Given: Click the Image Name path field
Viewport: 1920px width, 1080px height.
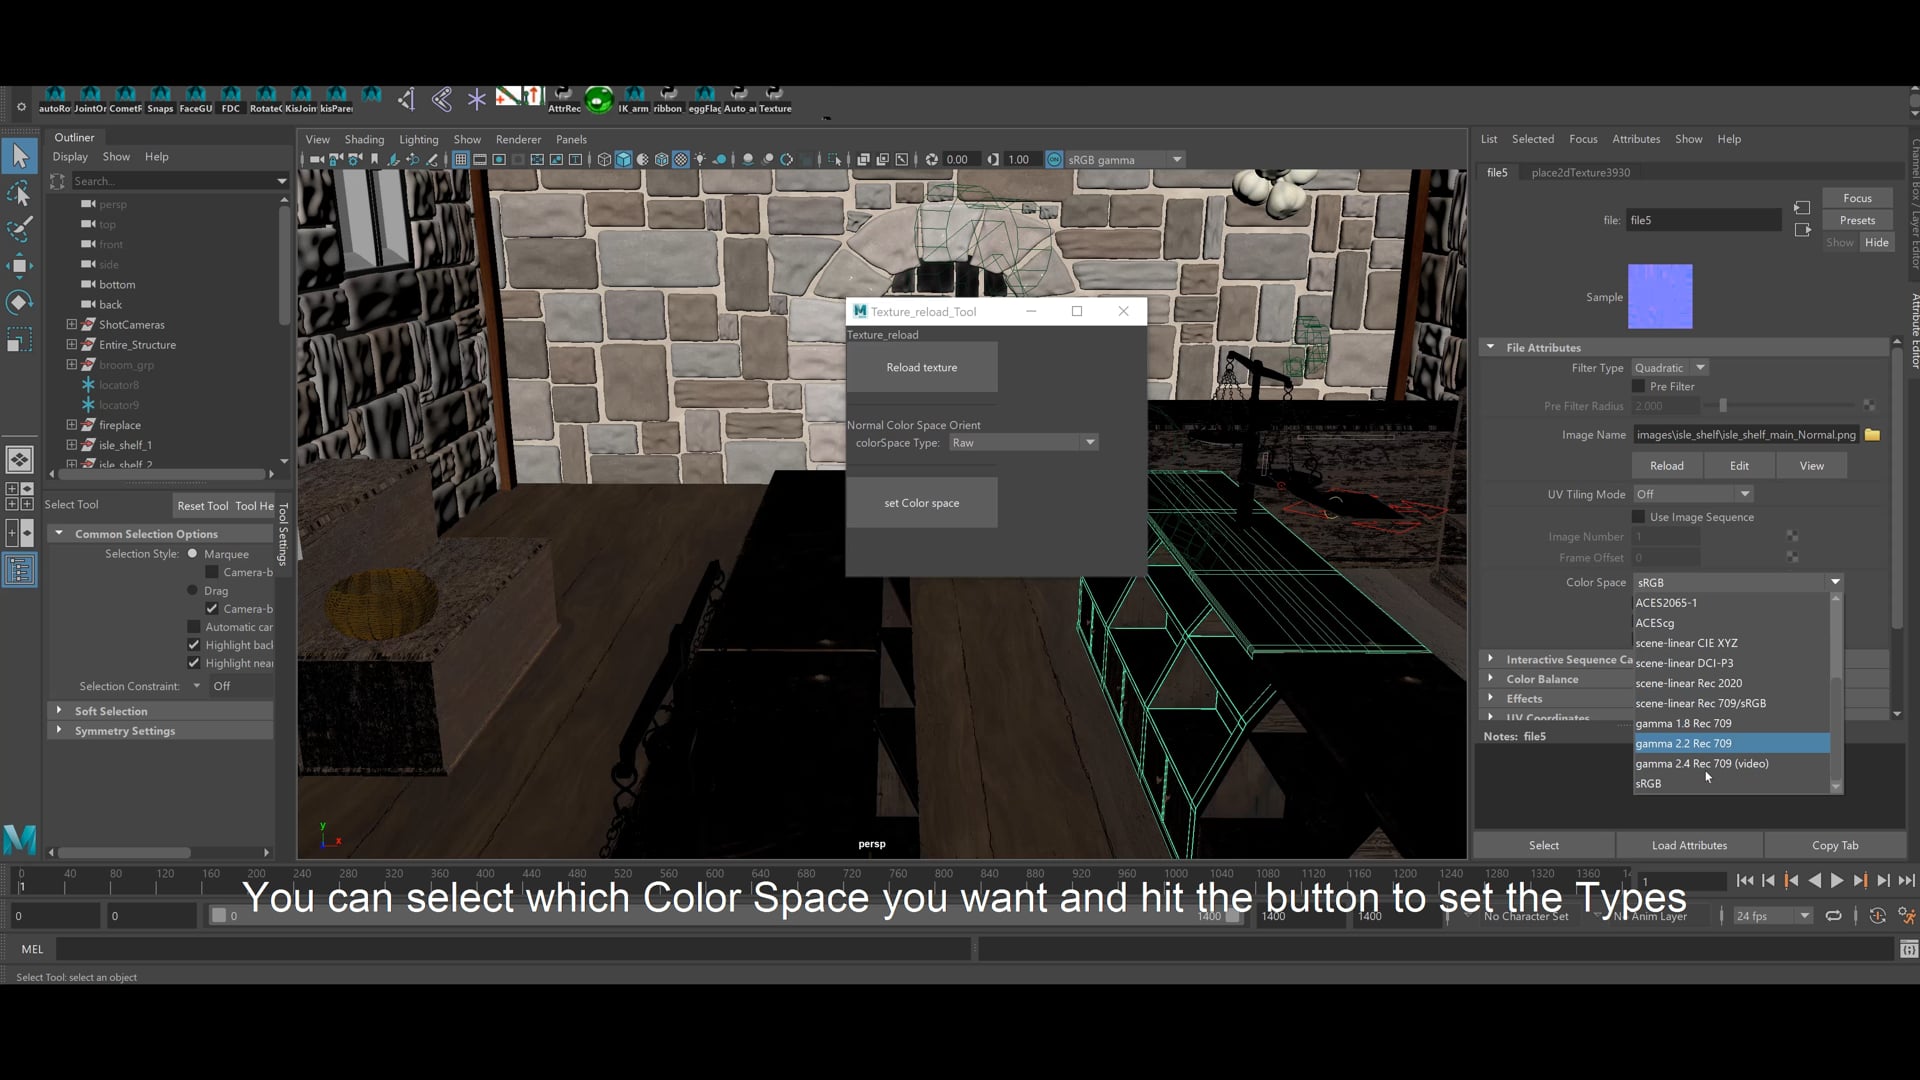Looking at the screenshot, I should tap(1746, 435).
